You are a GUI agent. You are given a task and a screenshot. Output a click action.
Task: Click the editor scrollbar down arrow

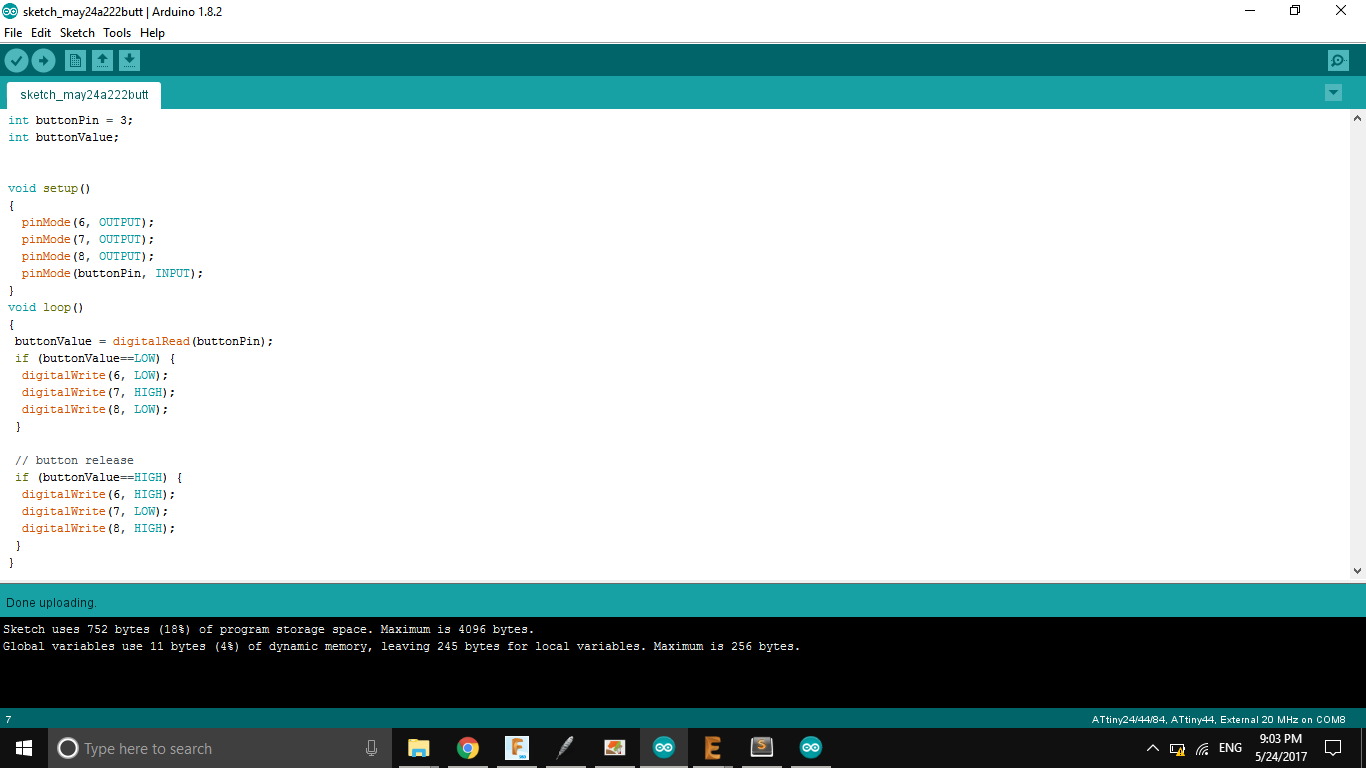pos(1357,571)
